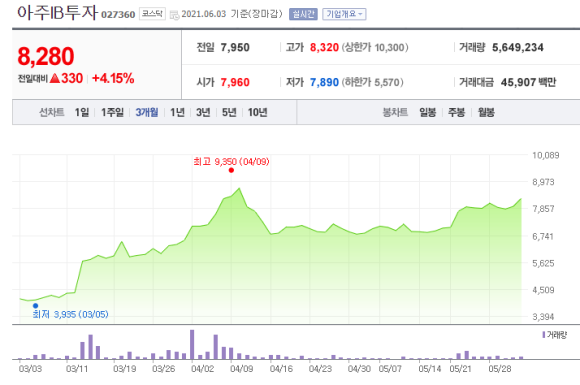This screenshot has height=385, width=580.
Task: Click the 6,741 price axis label
Action: pyautogui.click(x=543, y=236)
